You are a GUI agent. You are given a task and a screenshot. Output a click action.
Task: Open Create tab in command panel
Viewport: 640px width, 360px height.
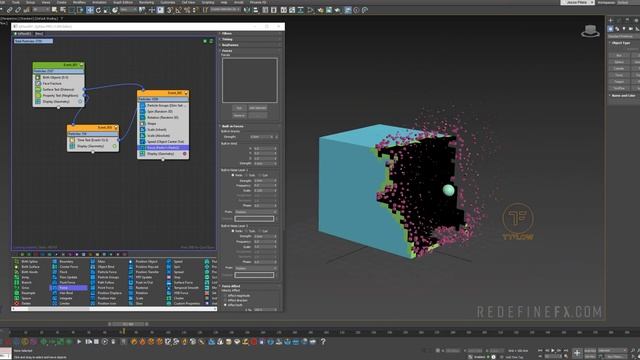[x=611, y=20]
